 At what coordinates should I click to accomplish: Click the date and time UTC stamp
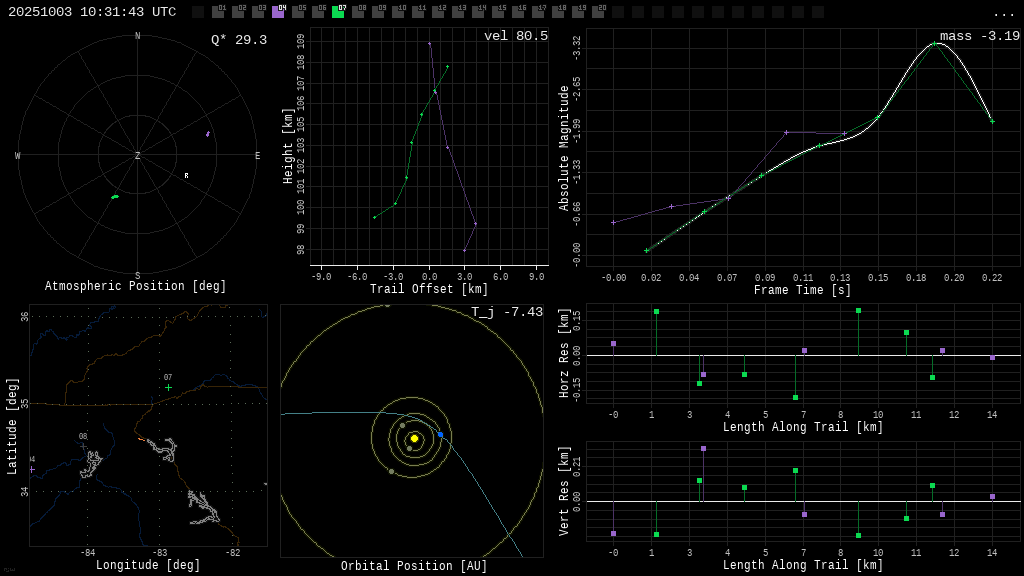(x=92, y=12)
